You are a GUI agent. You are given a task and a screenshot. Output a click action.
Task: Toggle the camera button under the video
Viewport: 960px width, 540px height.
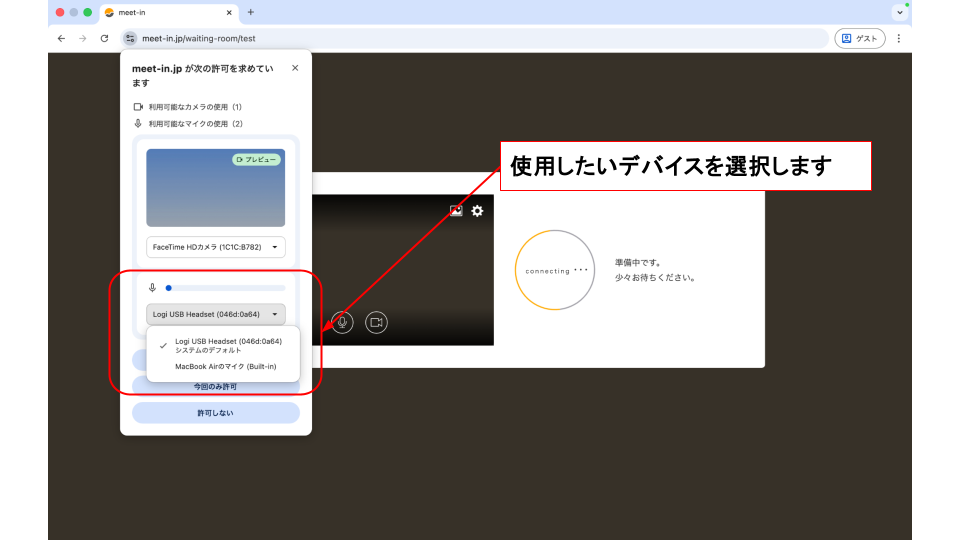[x=376, y=322]
